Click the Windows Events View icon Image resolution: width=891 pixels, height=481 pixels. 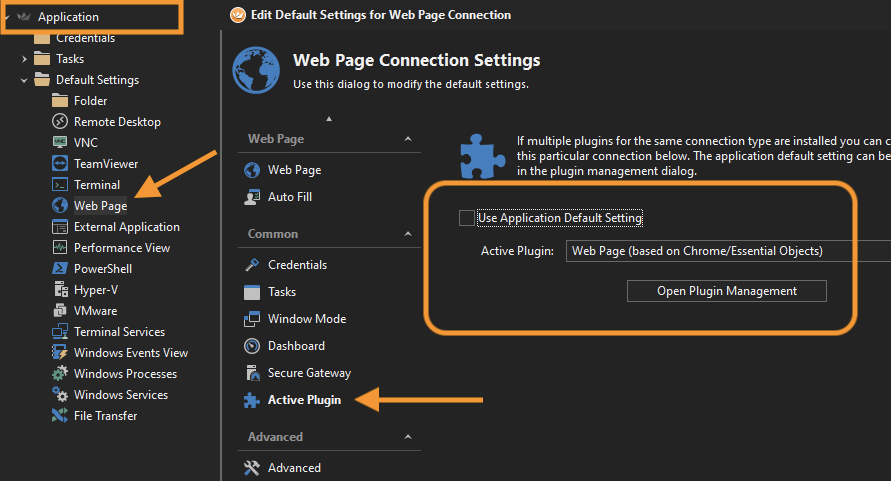(59, 353)
